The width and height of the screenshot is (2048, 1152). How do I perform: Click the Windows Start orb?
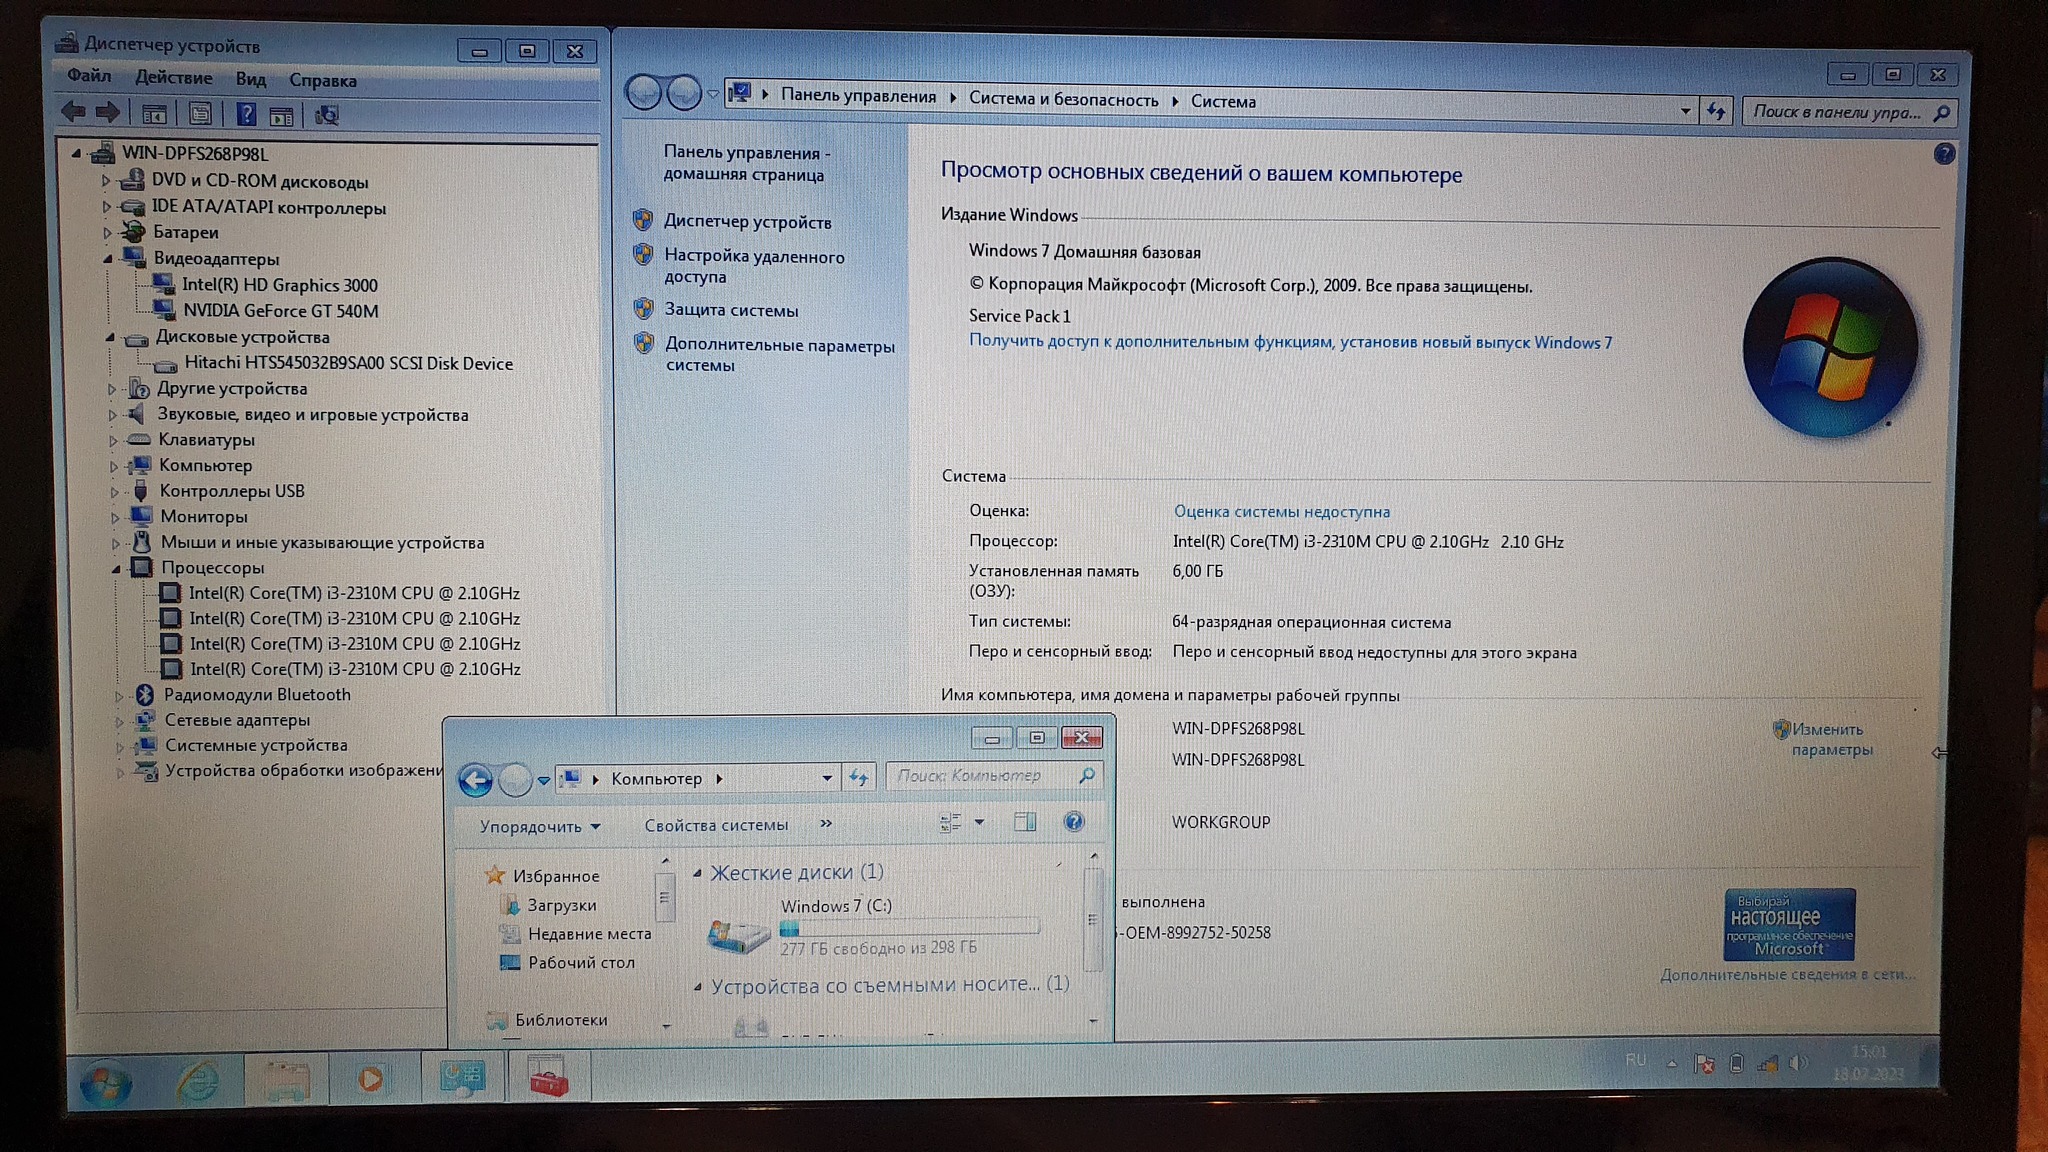(105, 1083)
